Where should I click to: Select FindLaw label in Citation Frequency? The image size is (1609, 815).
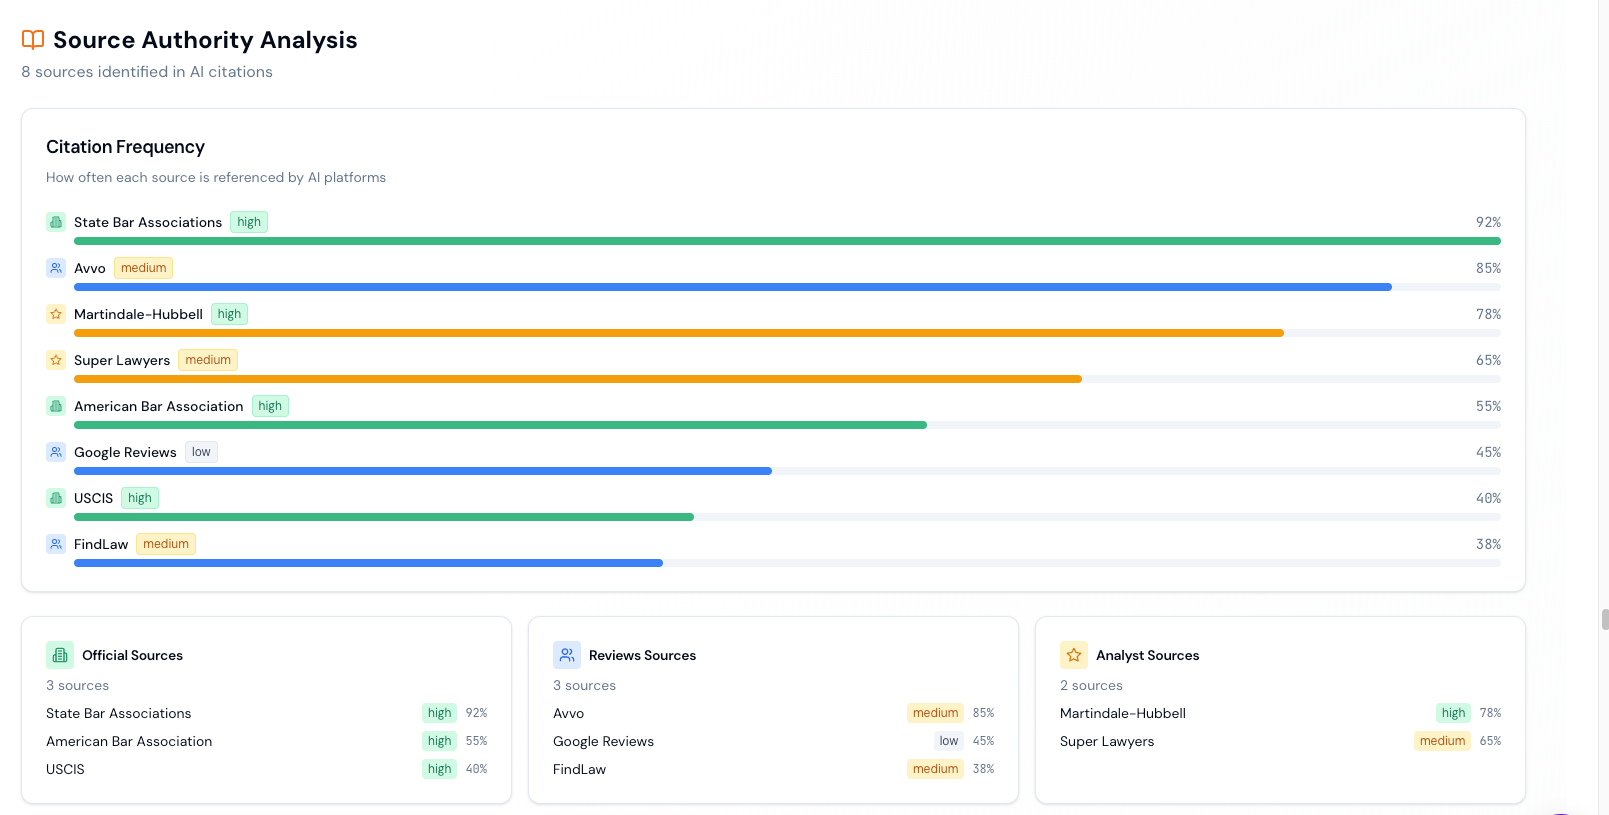tap(101, 544)
